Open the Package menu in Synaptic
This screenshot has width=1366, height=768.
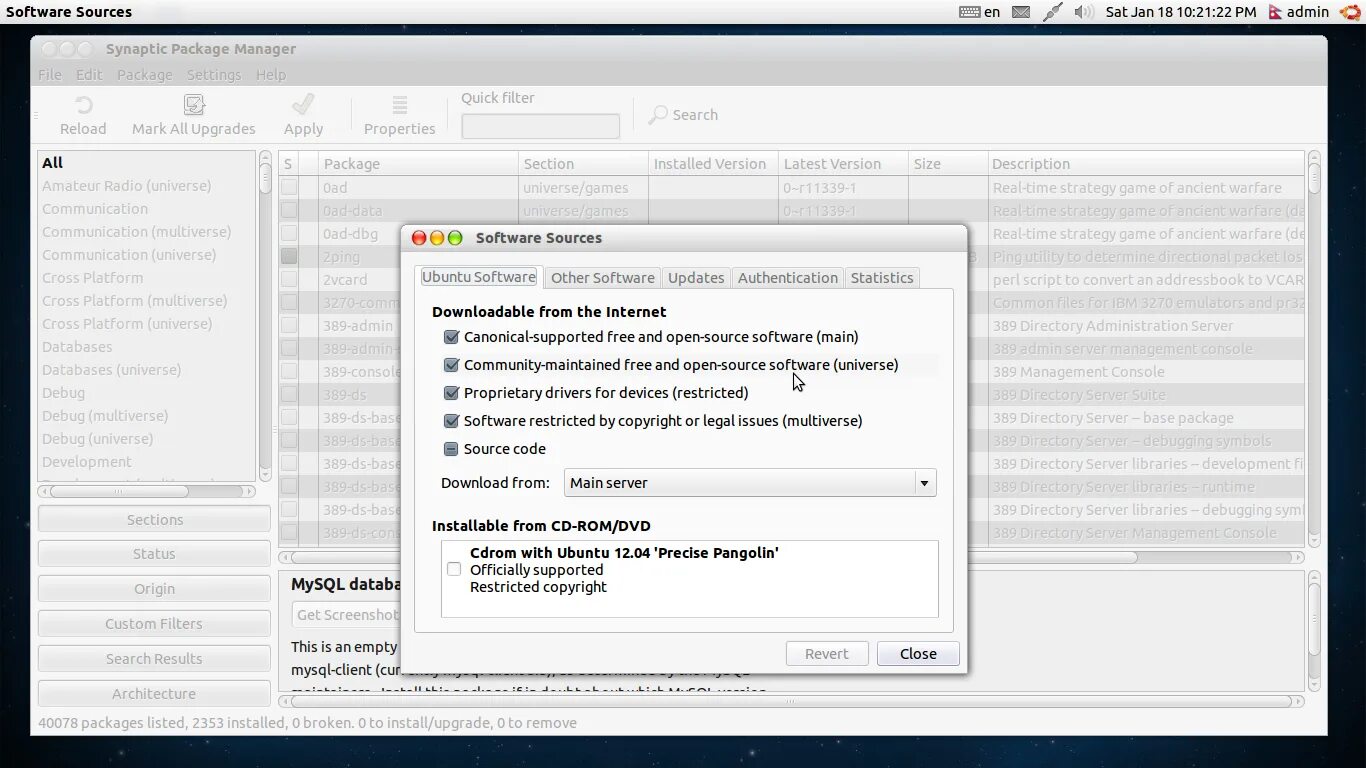pyautogui.click(x=145, y=75)
